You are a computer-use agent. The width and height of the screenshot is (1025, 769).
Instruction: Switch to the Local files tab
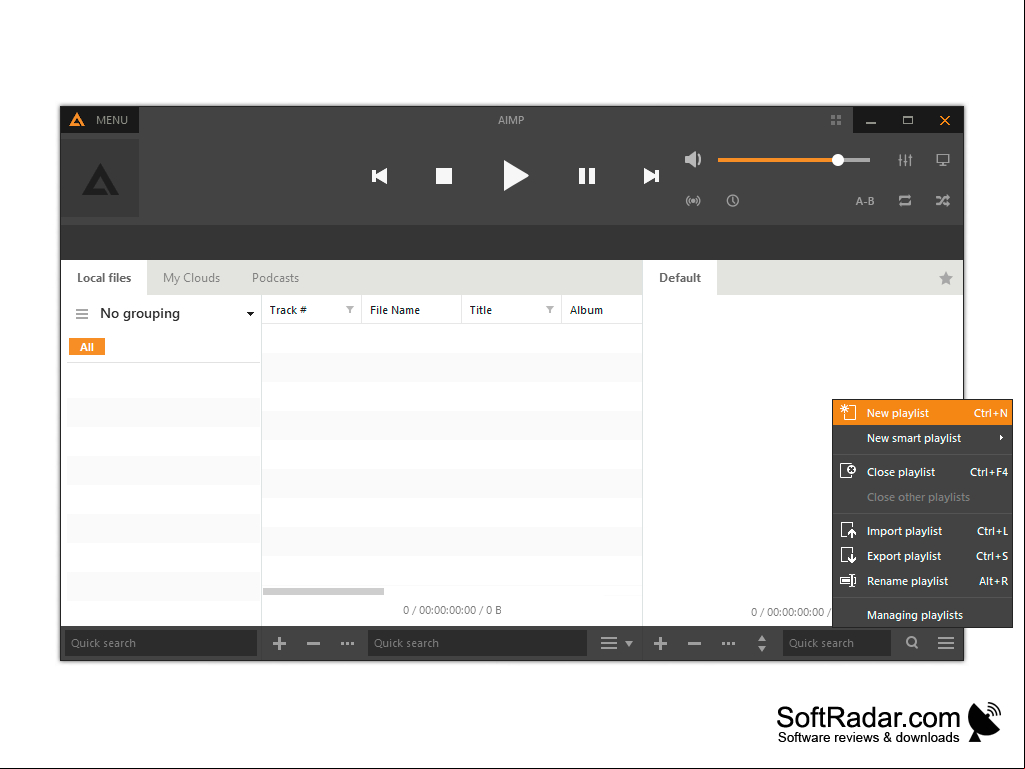click(104, 278)
